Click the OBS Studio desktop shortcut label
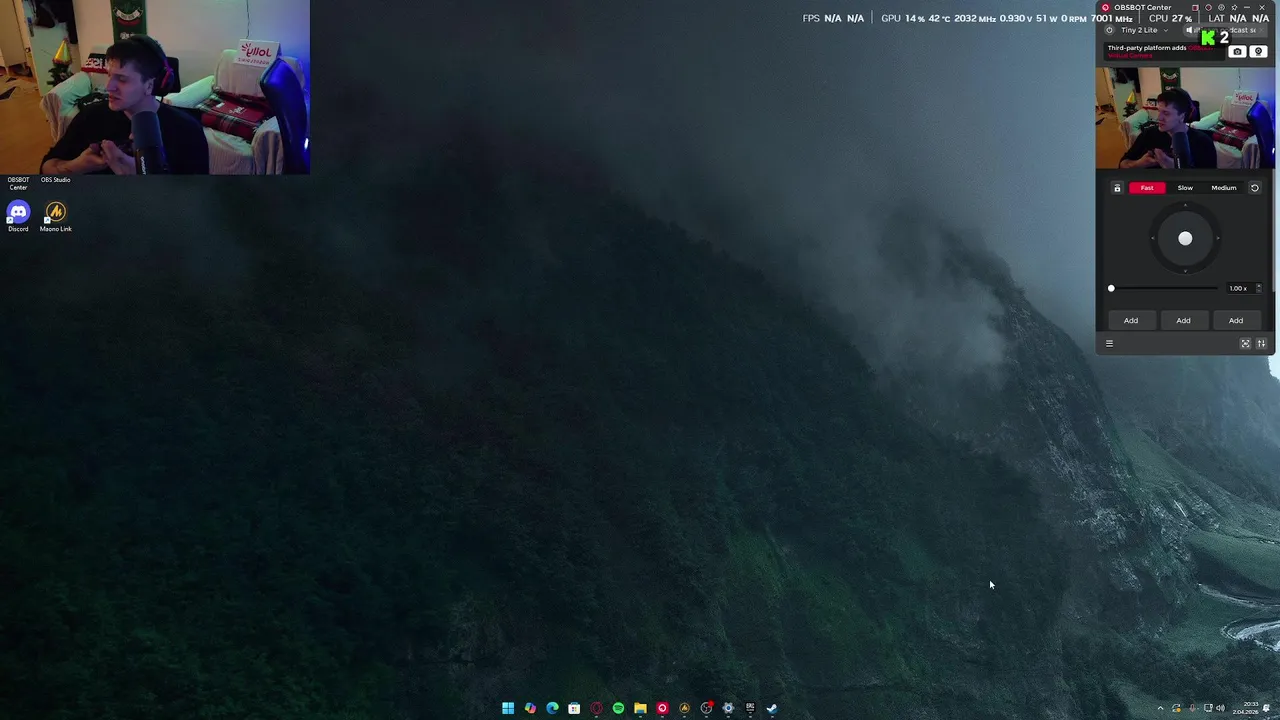Viewport: 1280px width, 720px height. pos(55,180)
